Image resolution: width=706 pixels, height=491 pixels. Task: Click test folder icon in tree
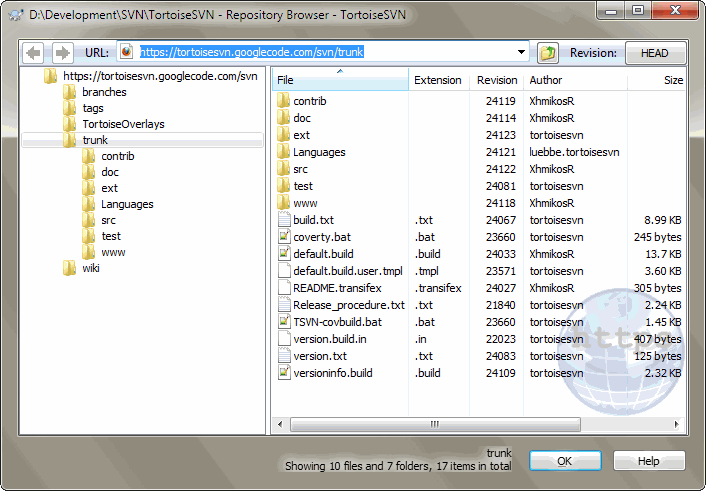88,236
